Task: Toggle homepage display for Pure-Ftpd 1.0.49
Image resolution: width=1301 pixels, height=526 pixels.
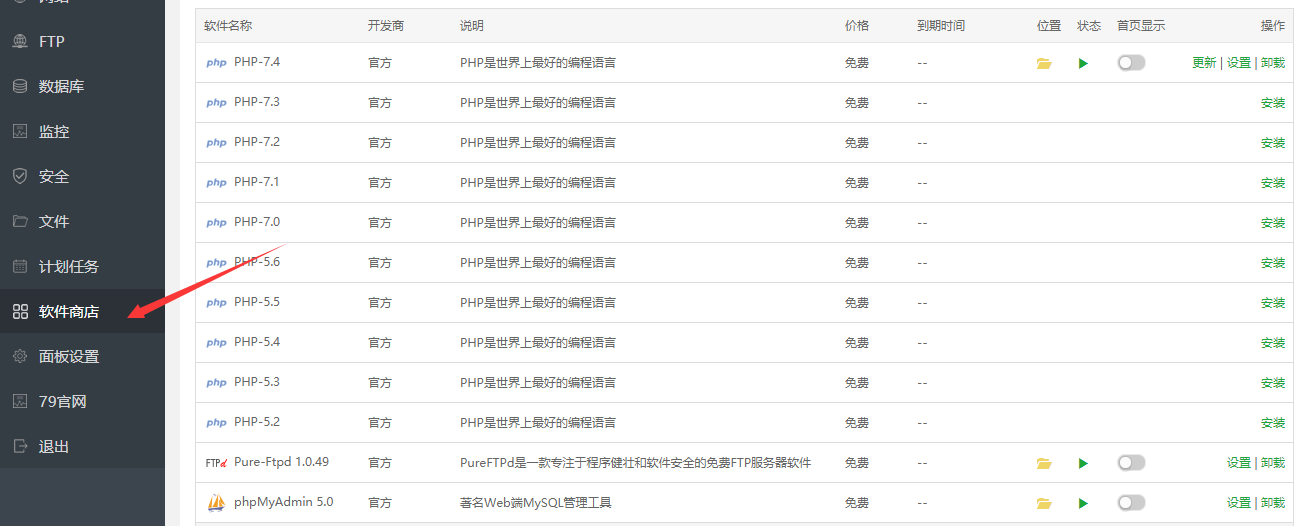Action: point(1131,463)
